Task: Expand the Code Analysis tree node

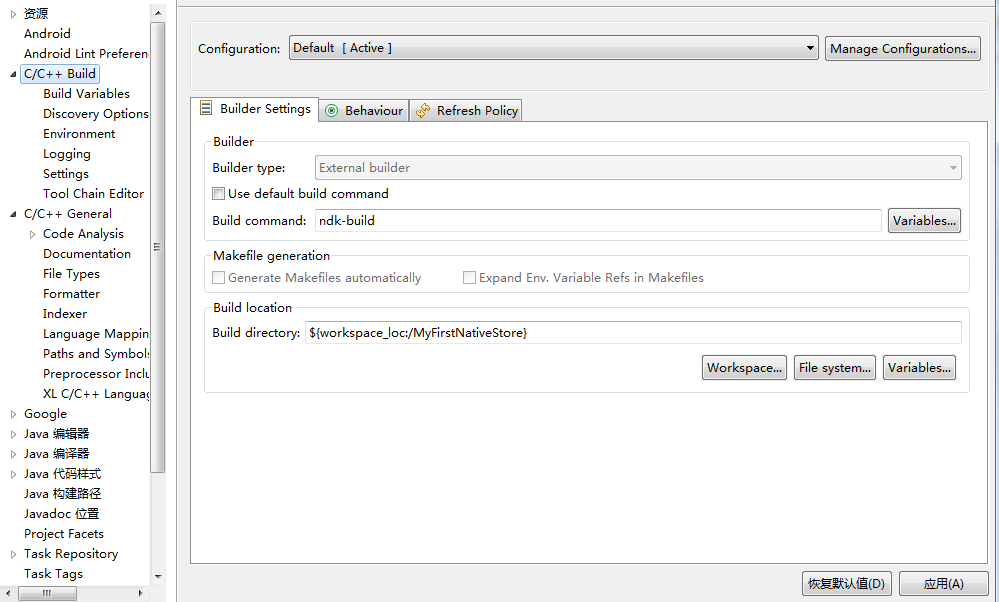Action: point(32,234)
